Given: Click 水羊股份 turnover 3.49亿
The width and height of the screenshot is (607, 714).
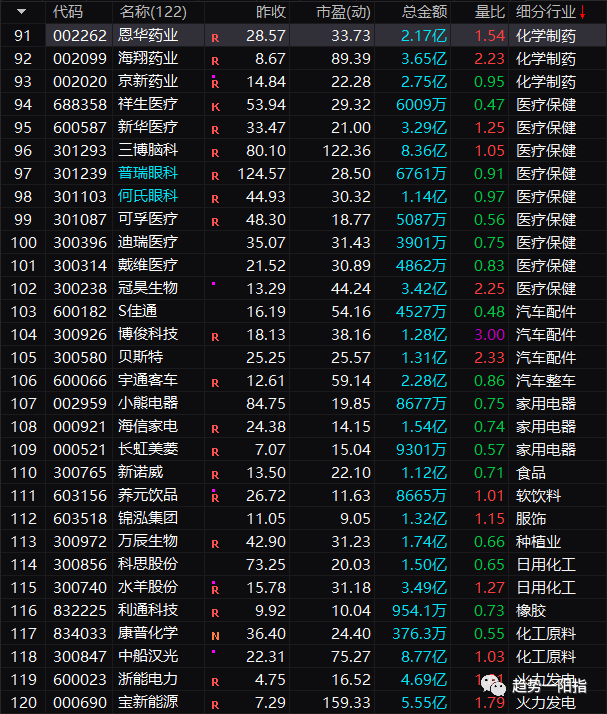Looking at the screenshot, I should (423, 588).
